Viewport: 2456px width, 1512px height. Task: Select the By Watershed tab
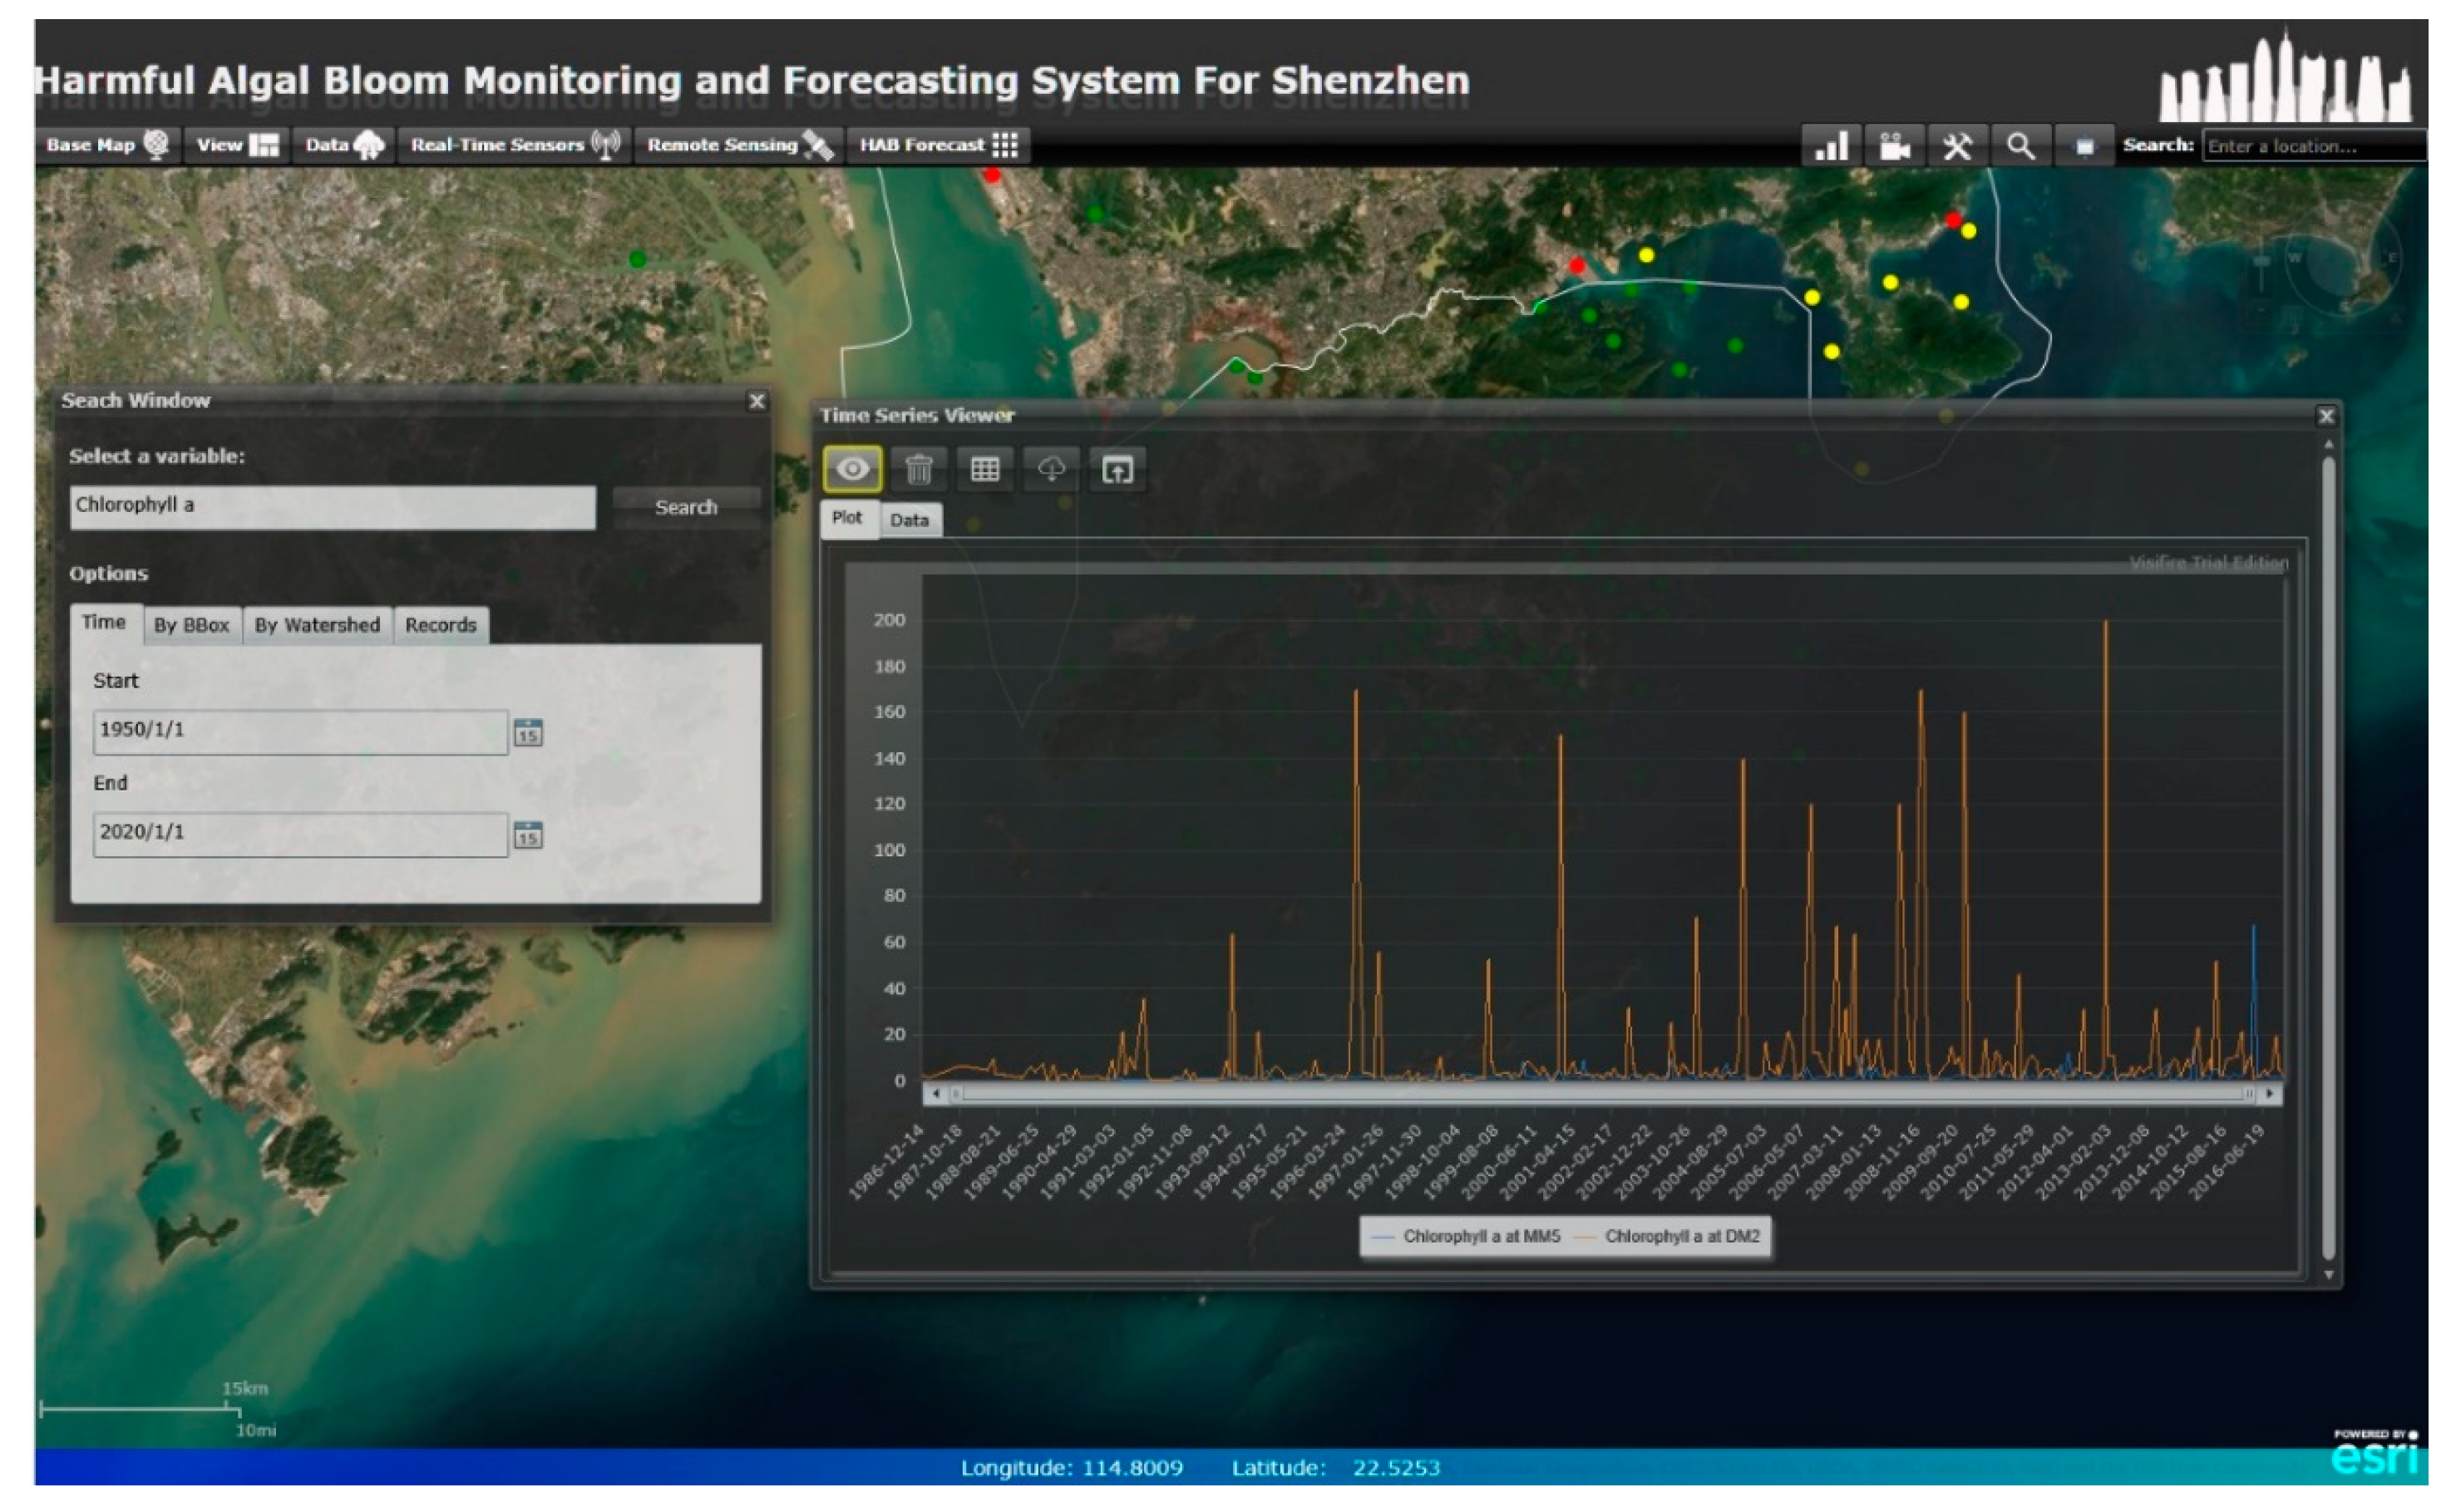317,626
